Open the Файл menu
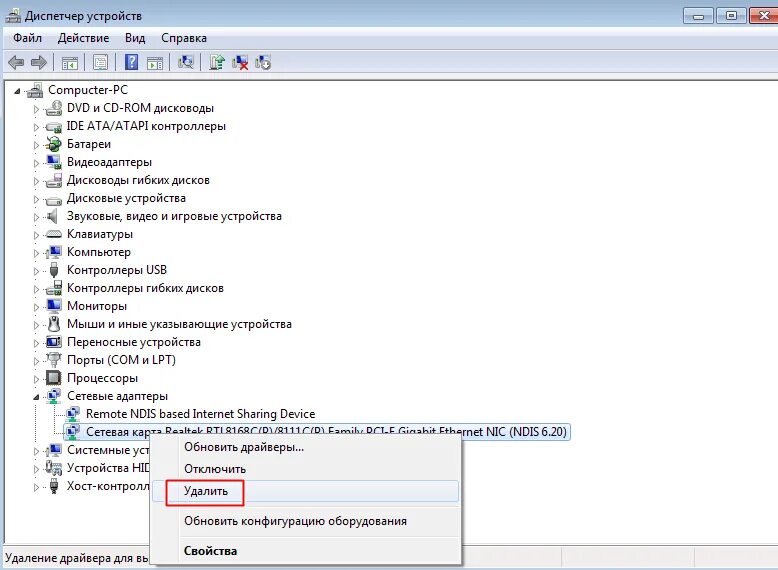Screen dimensions: 778x570 pyautogui.click(x=27, y=38)
